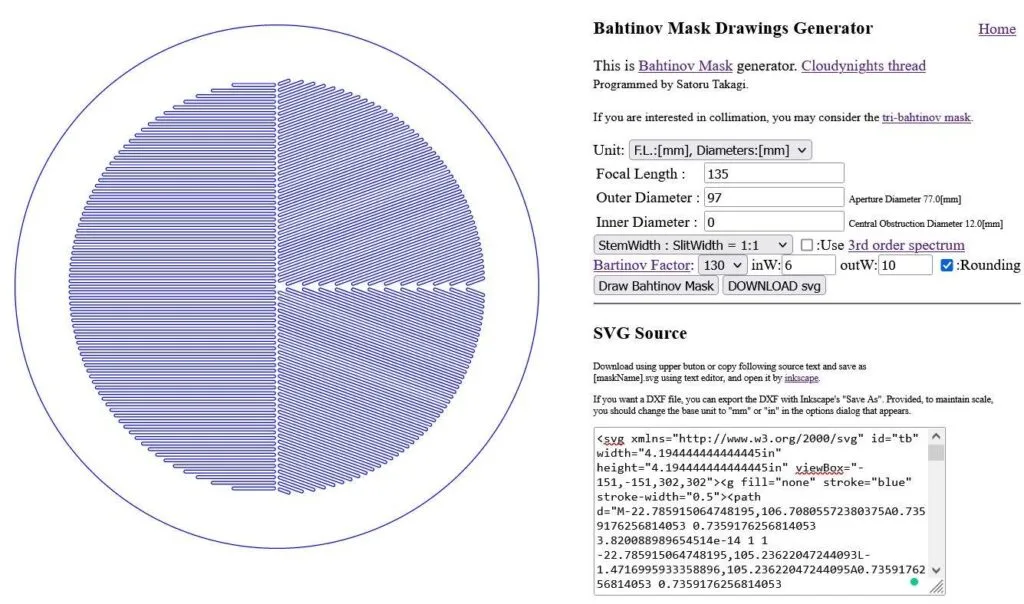Enable the Use 3rd order spectrum checkbox
This screenshot has width=1024, height=604.
click(x=807, y=245)
